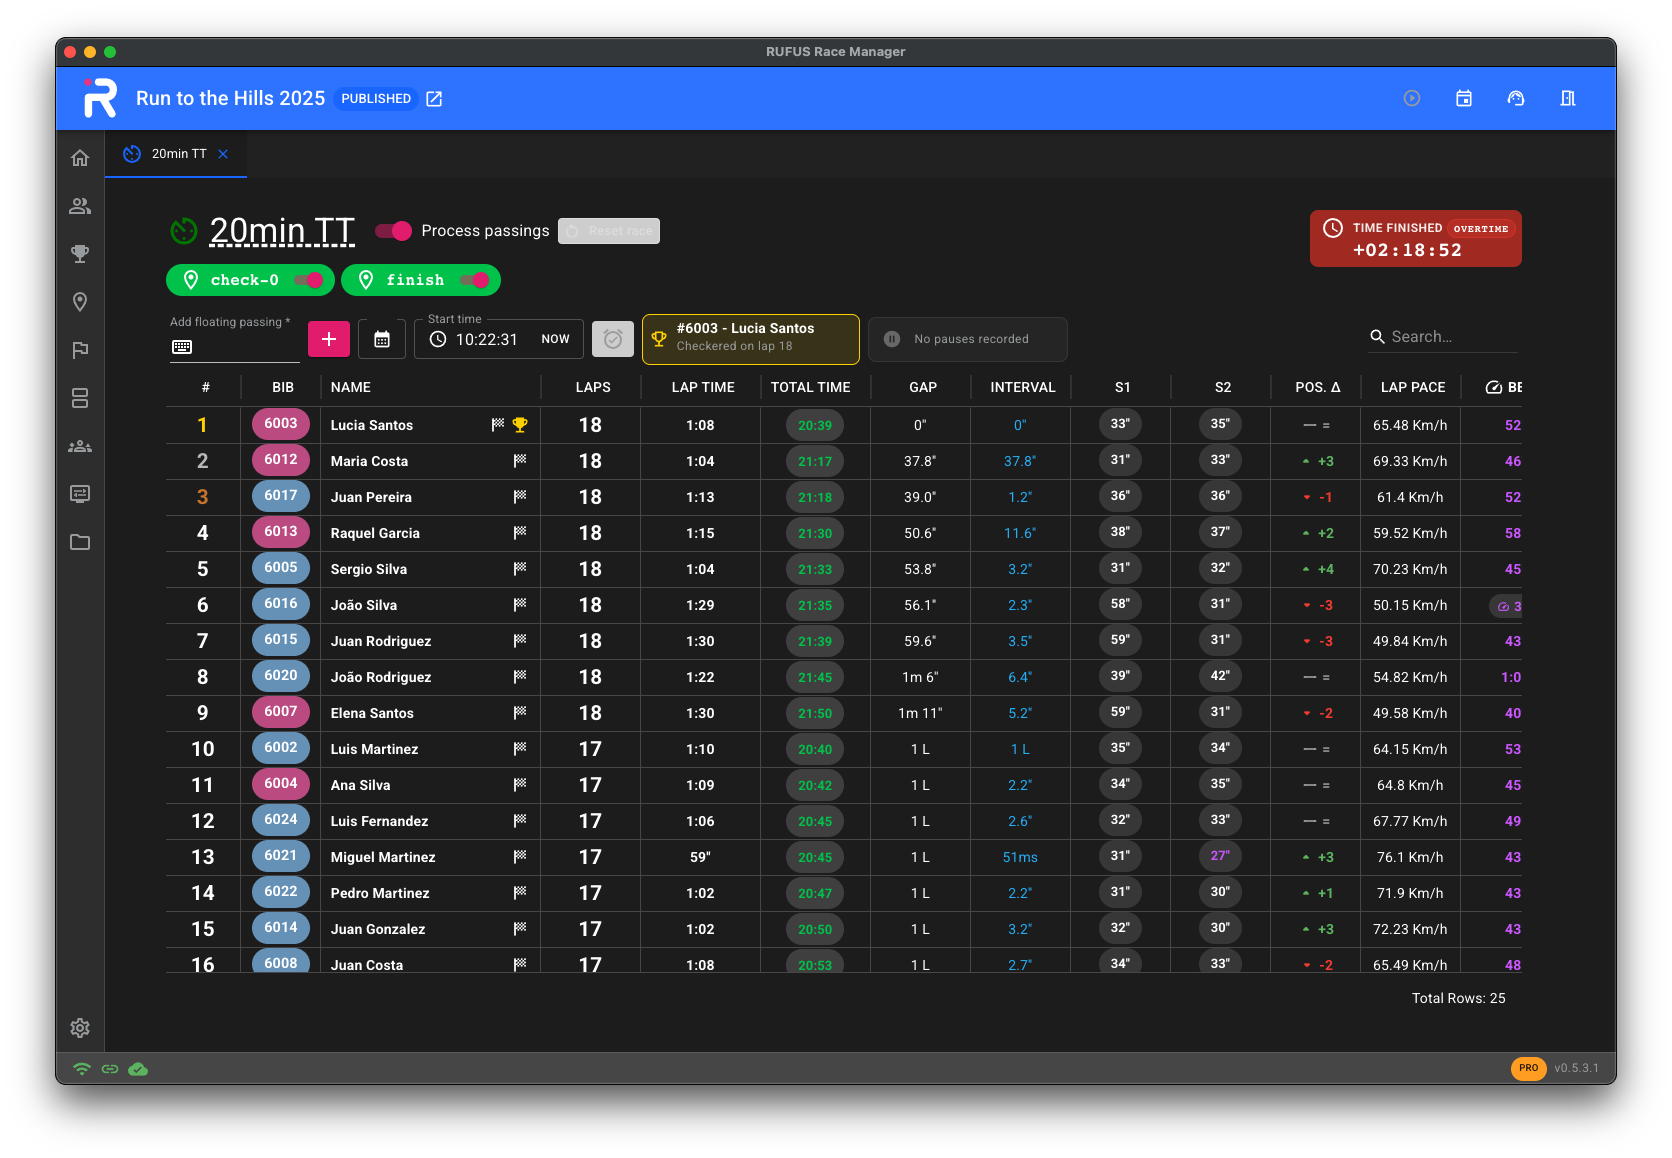
Task: Expand the No pauses recorded panel
Action: coord(967,339)
